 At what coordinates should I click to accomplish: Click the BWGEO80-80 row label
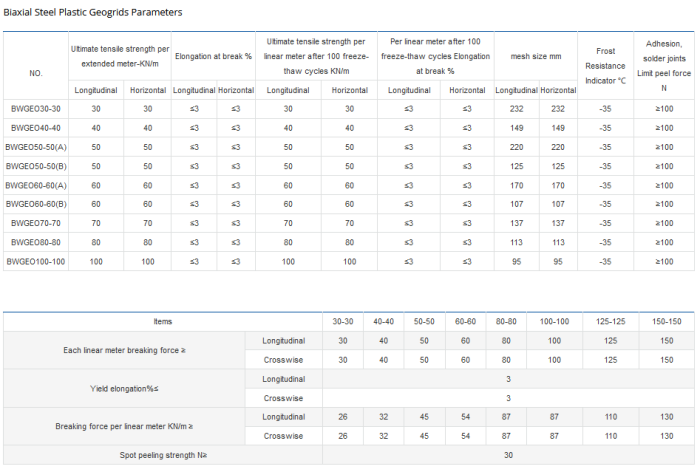(36, 242)
